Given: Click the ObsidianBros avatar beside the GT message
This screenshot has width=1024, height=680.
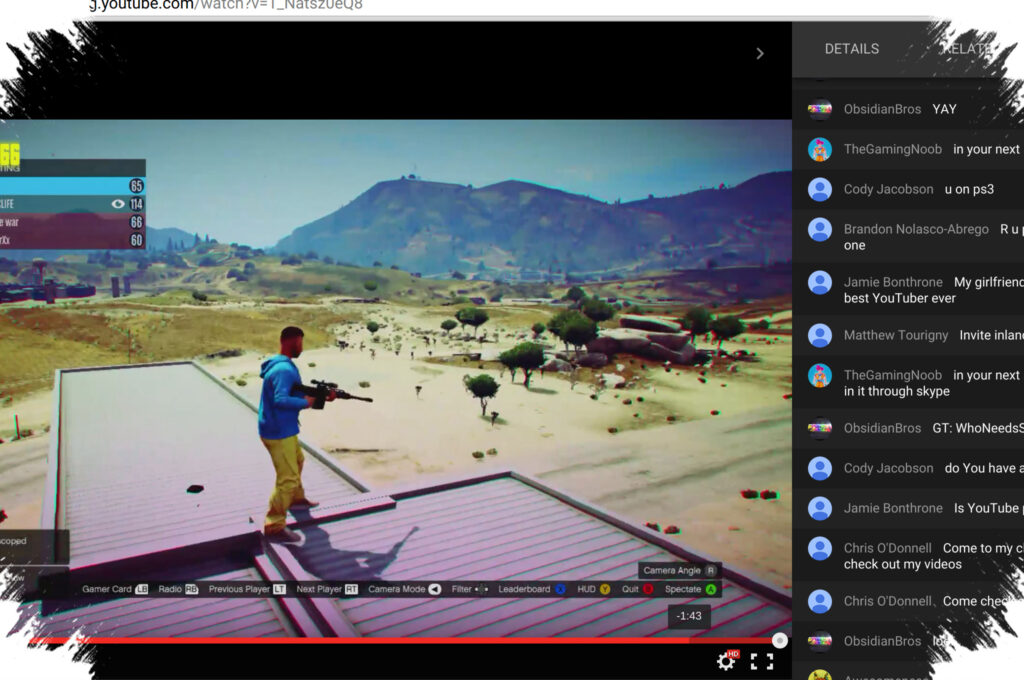Looking at the screenshot, I should pos(820,428).
